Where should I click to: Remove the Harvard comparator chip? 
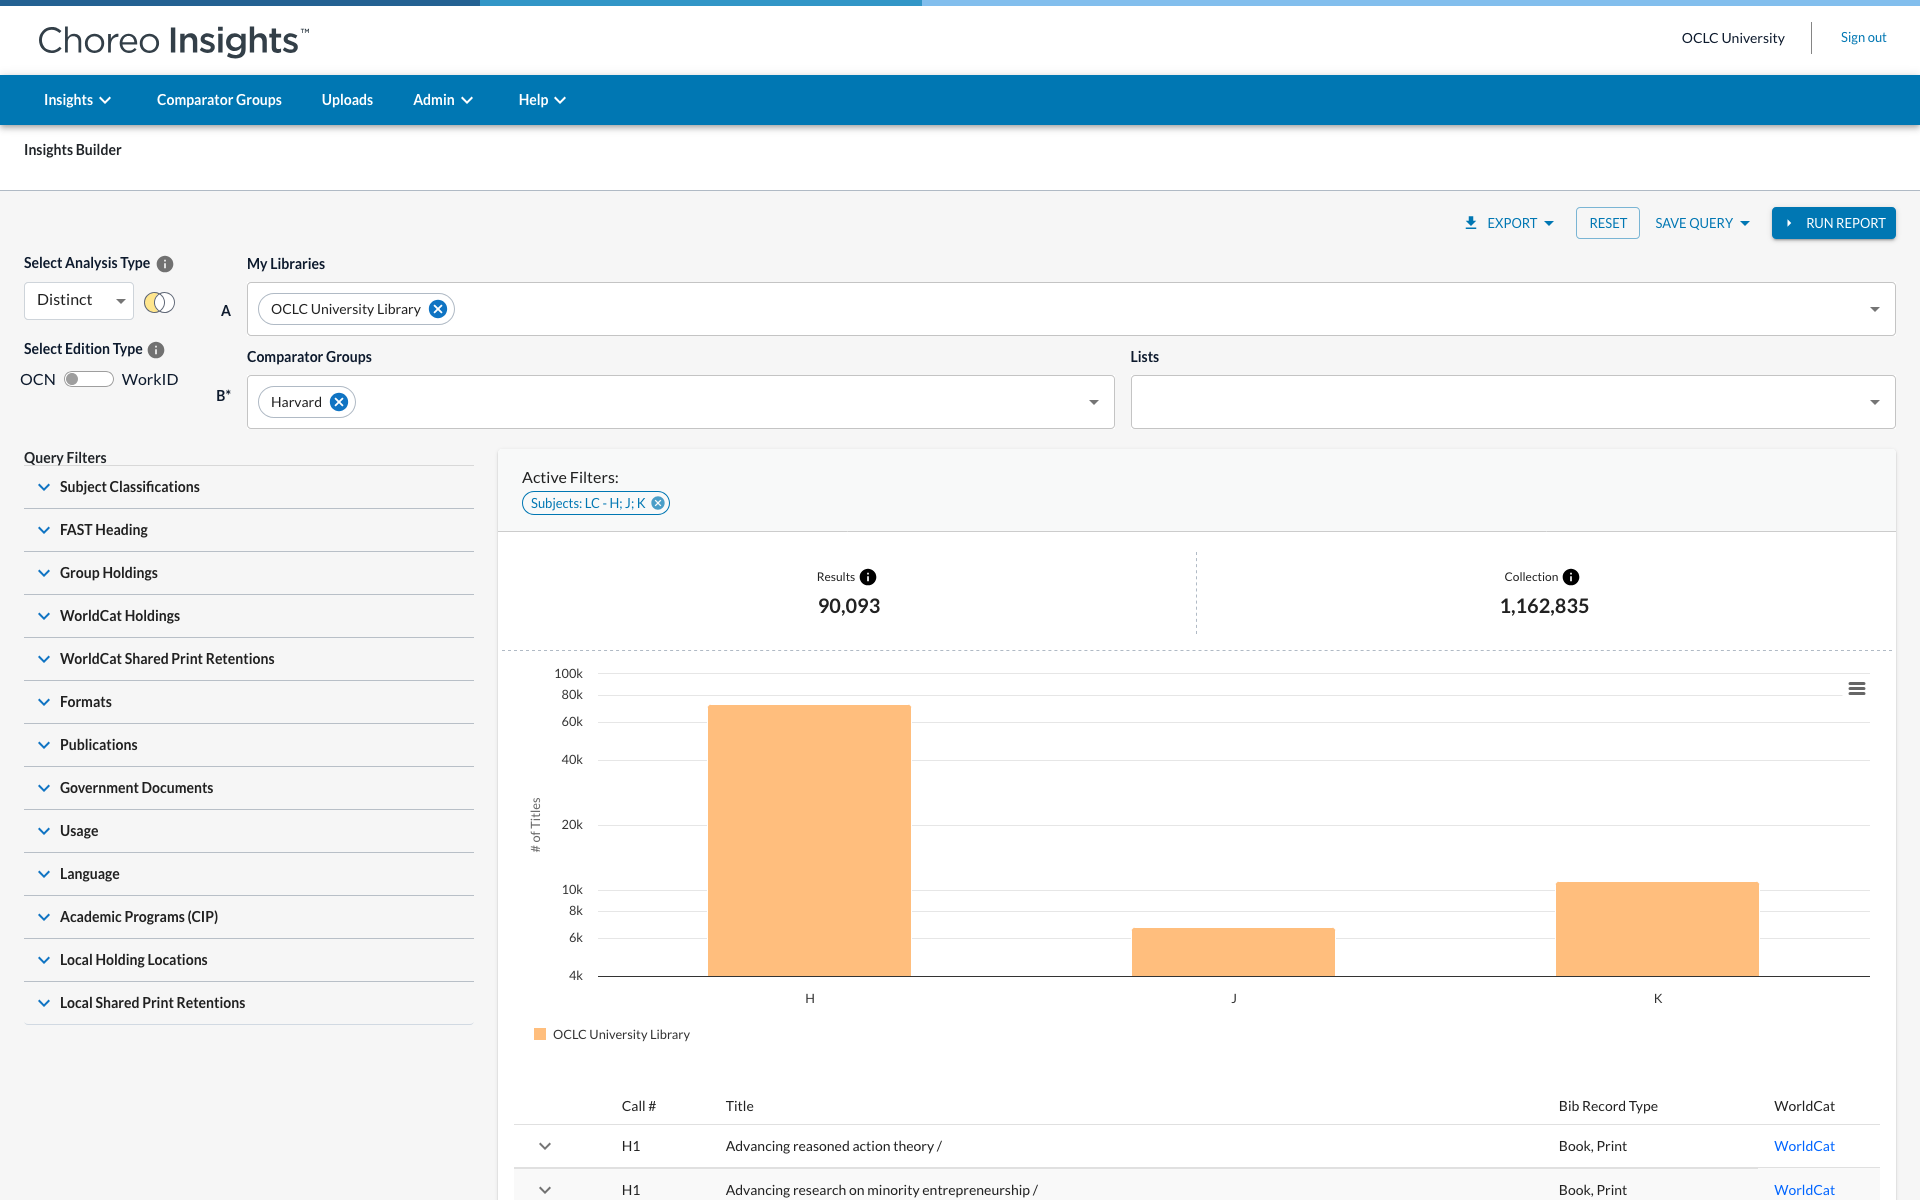[339, 402]
